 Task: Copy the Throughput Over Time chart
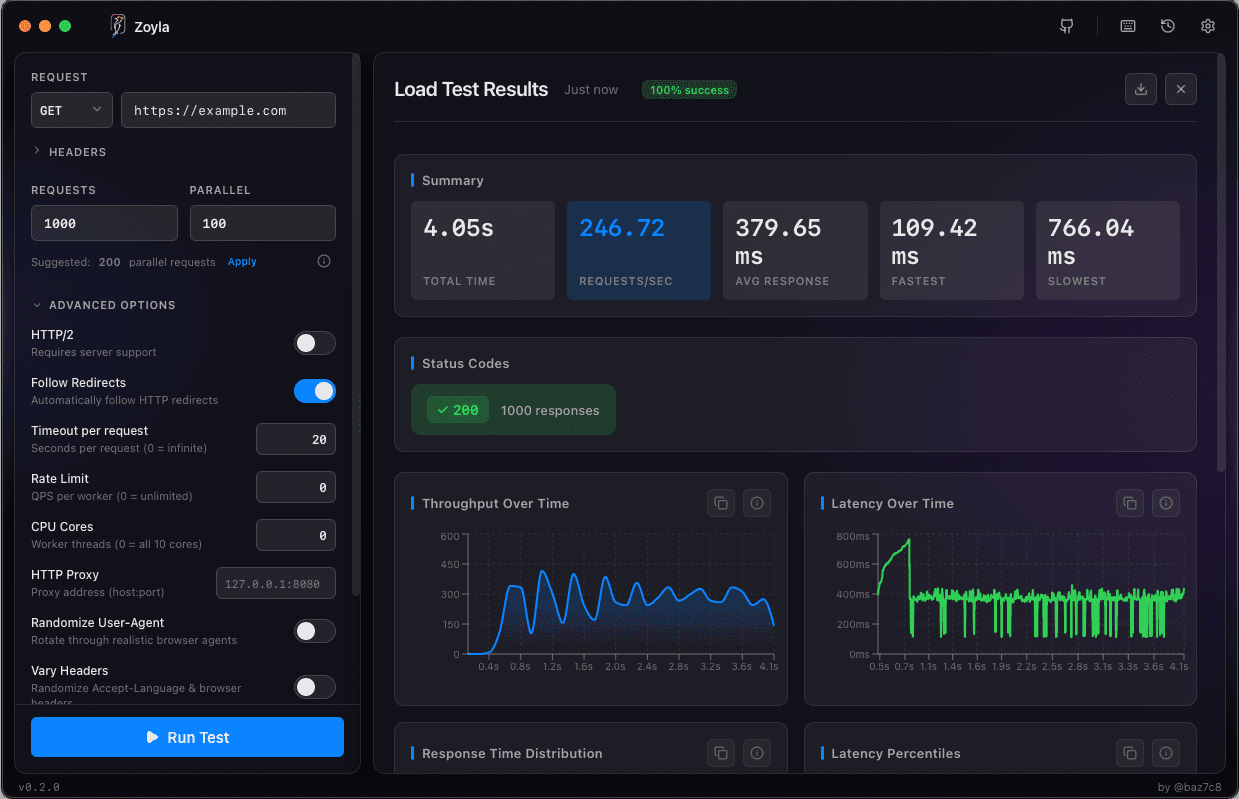[x=721, y=503]
